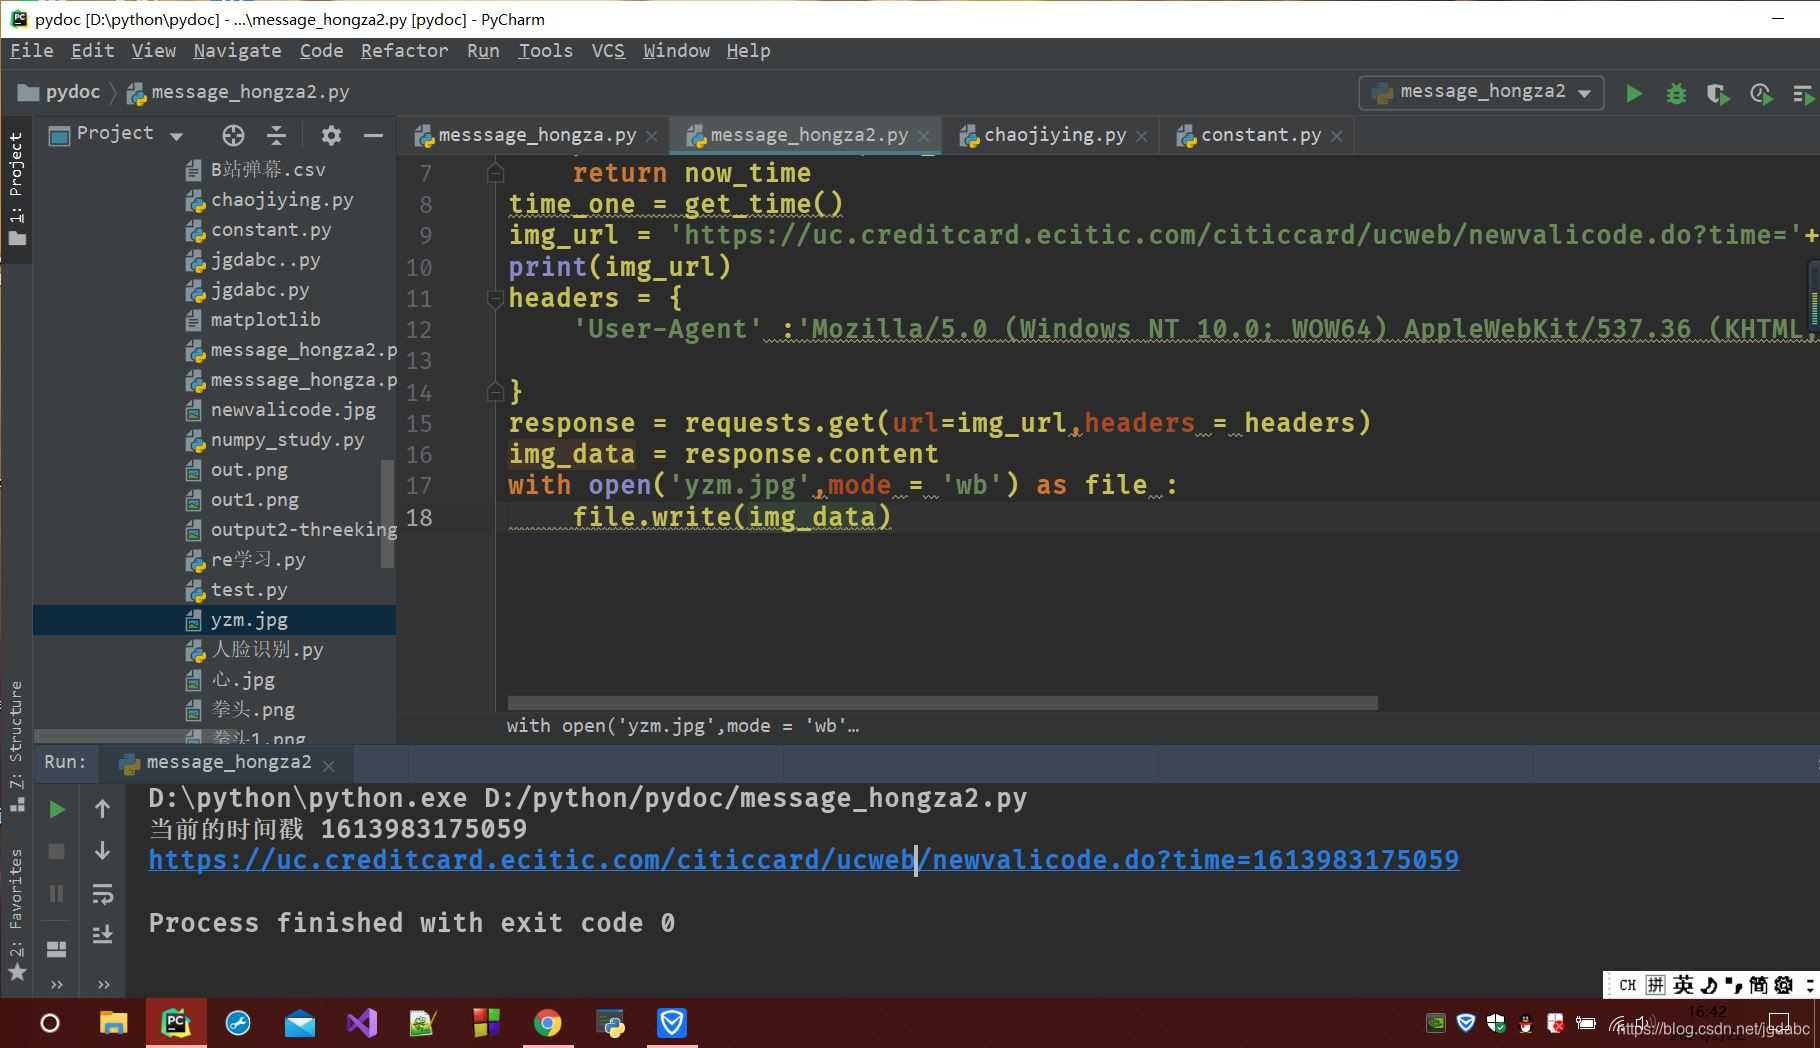Fold the headers dictionary on line 11
The width and height of the screenshot is (1820, 1048).
pos(495,298)
